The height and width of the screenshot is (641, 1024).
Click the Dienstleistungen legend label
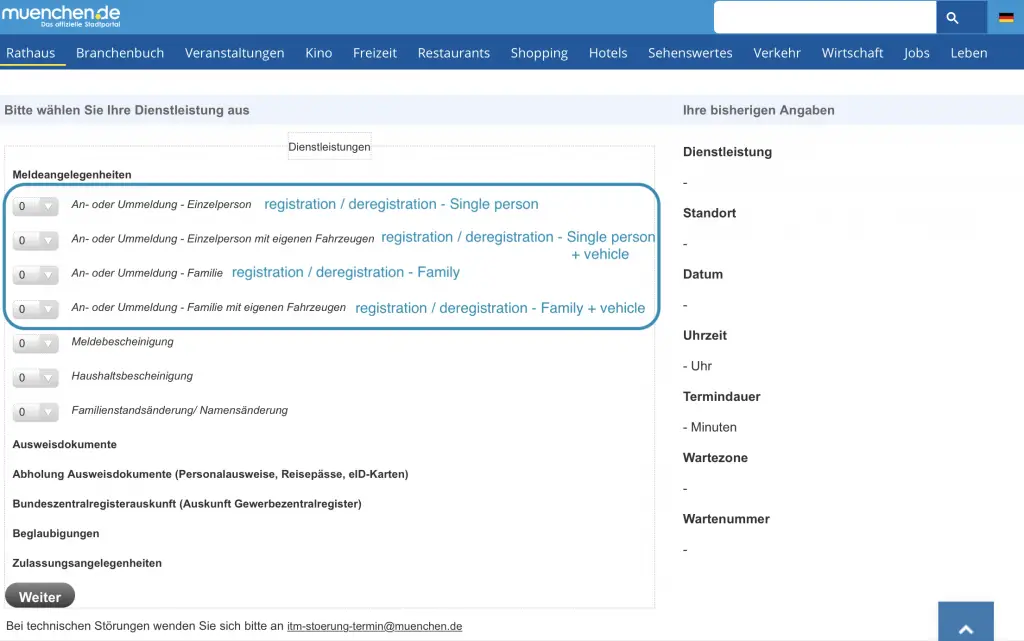pos(329,147)
